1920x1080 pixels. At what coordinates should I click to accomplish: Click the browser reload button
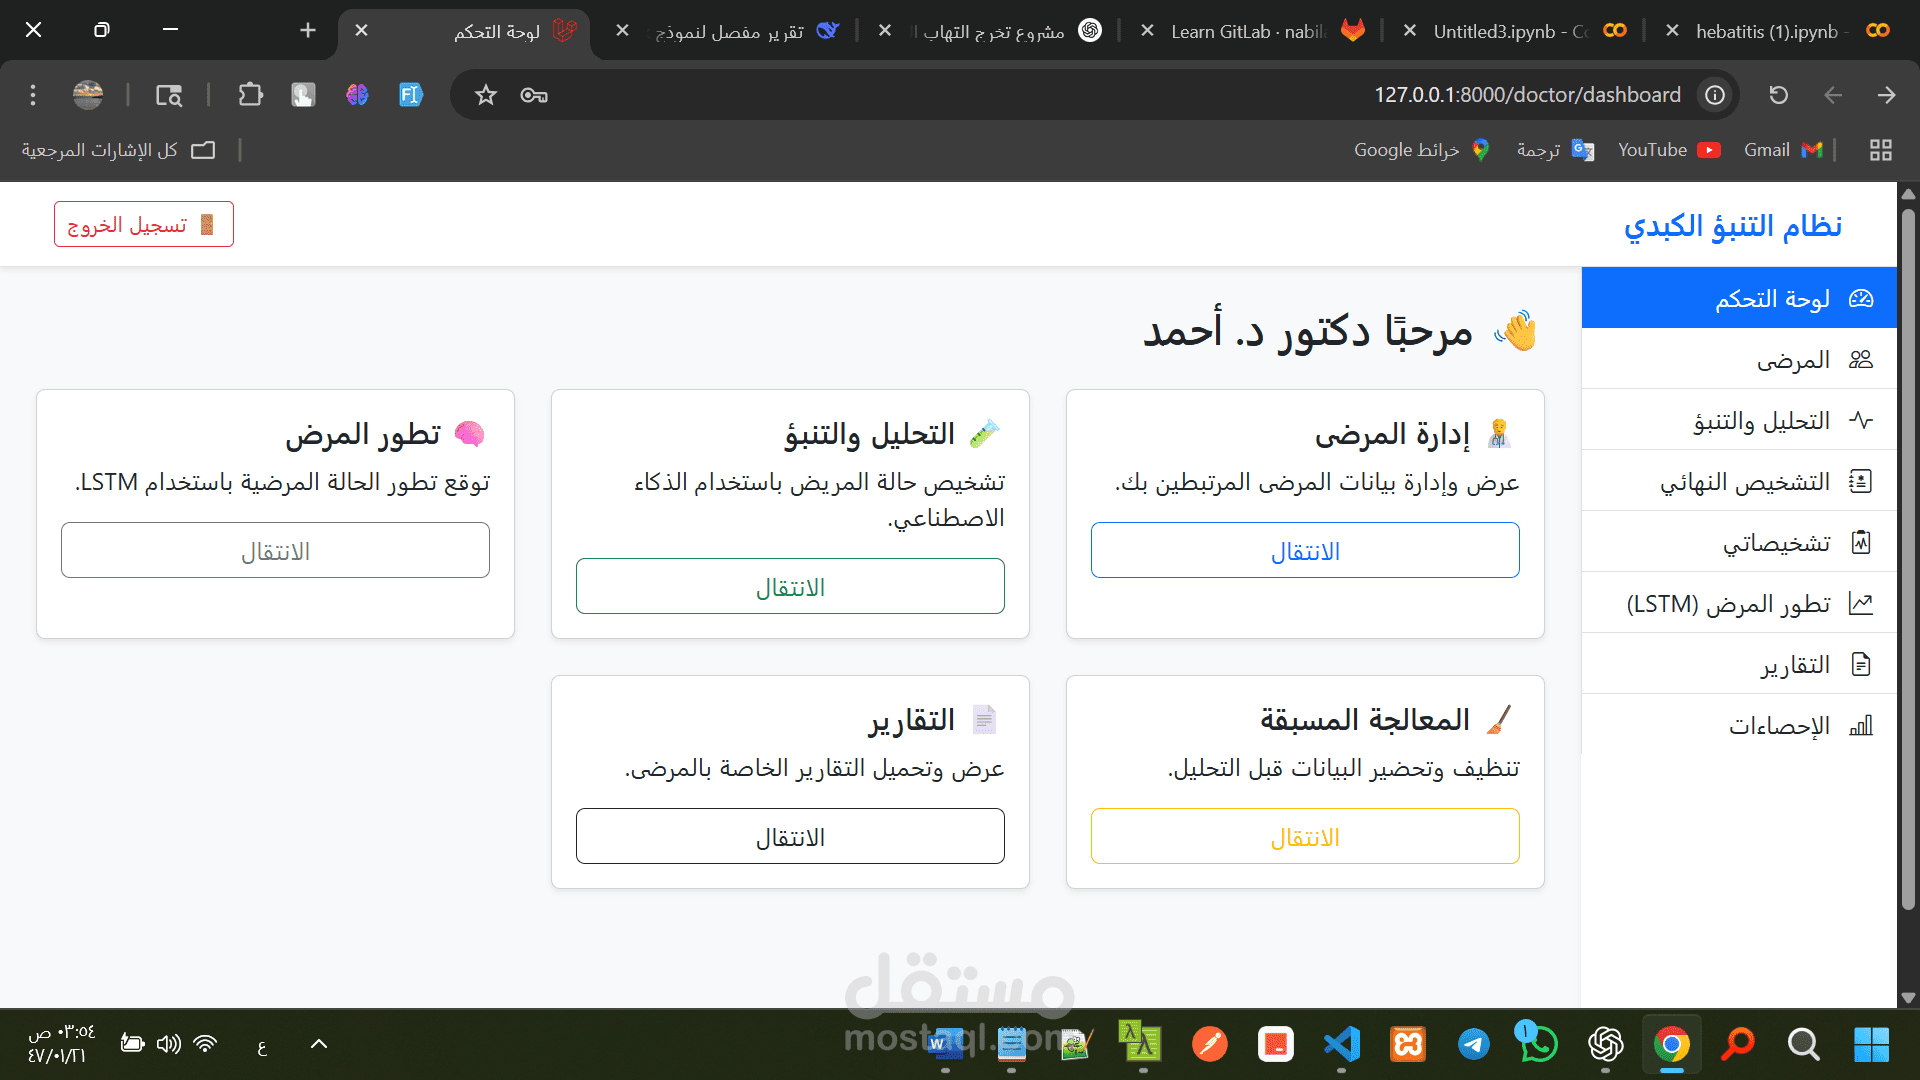1778,95
